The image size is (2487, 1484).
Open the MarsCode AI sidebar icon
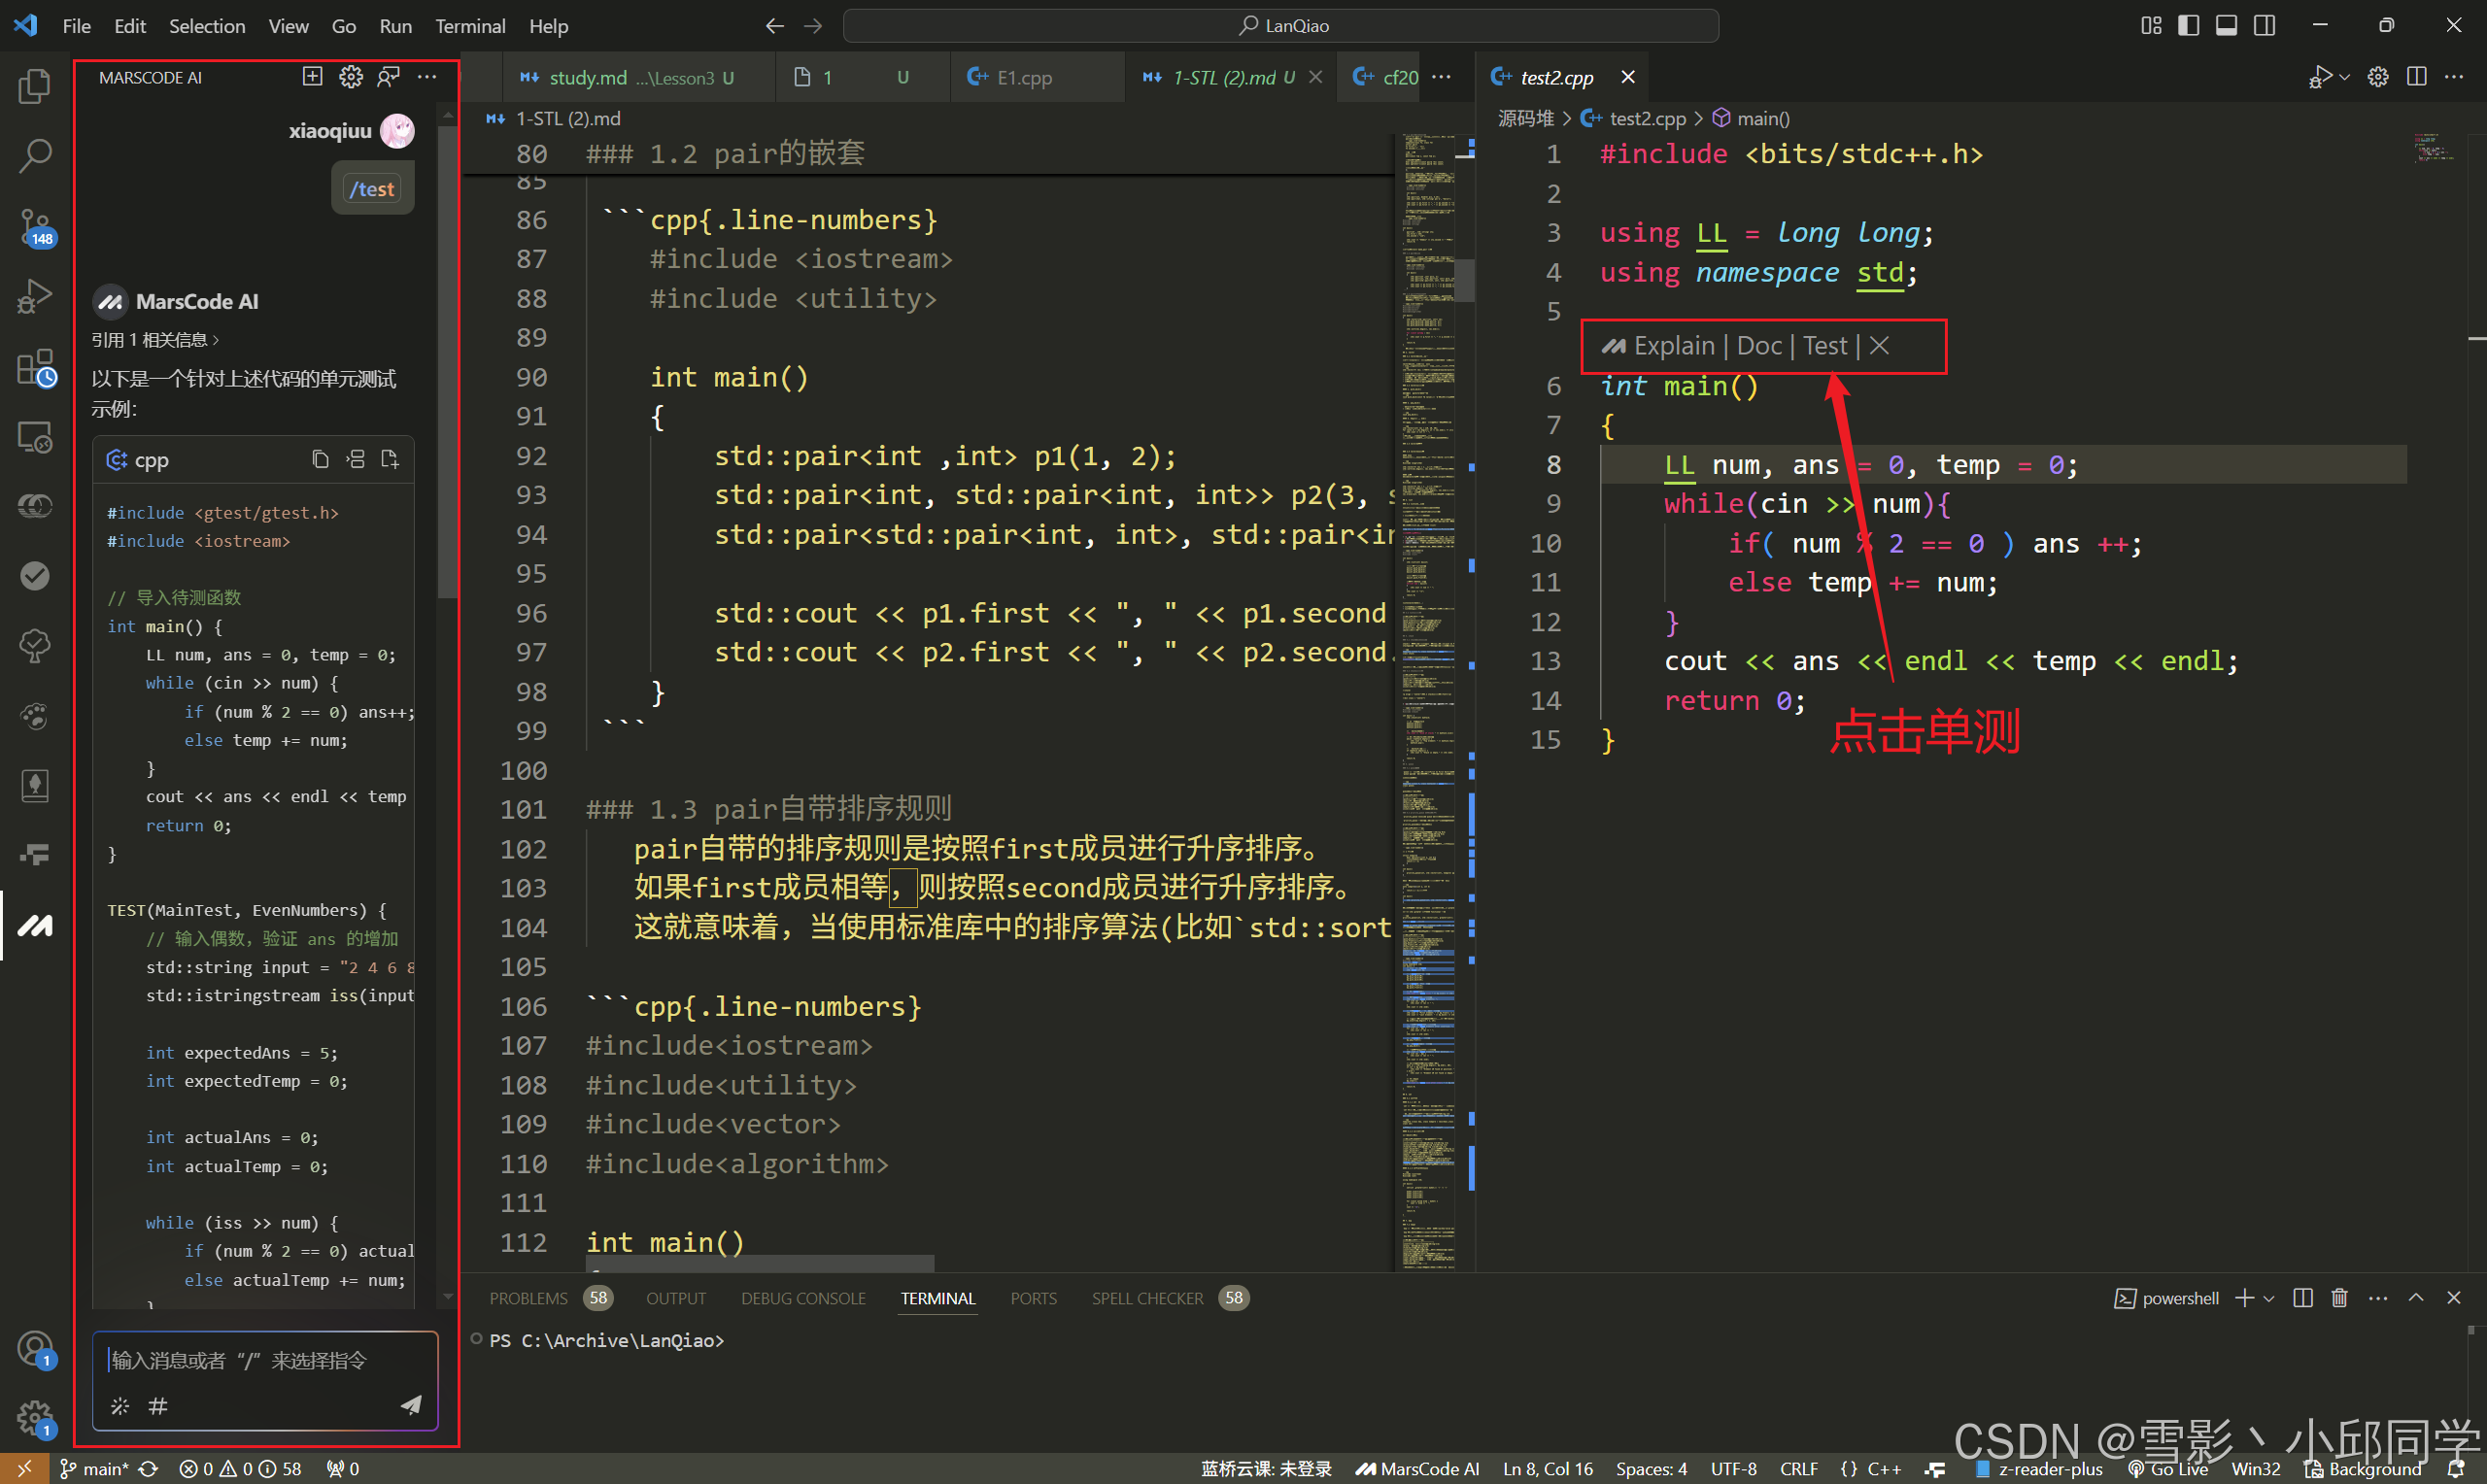pos(35,925)
